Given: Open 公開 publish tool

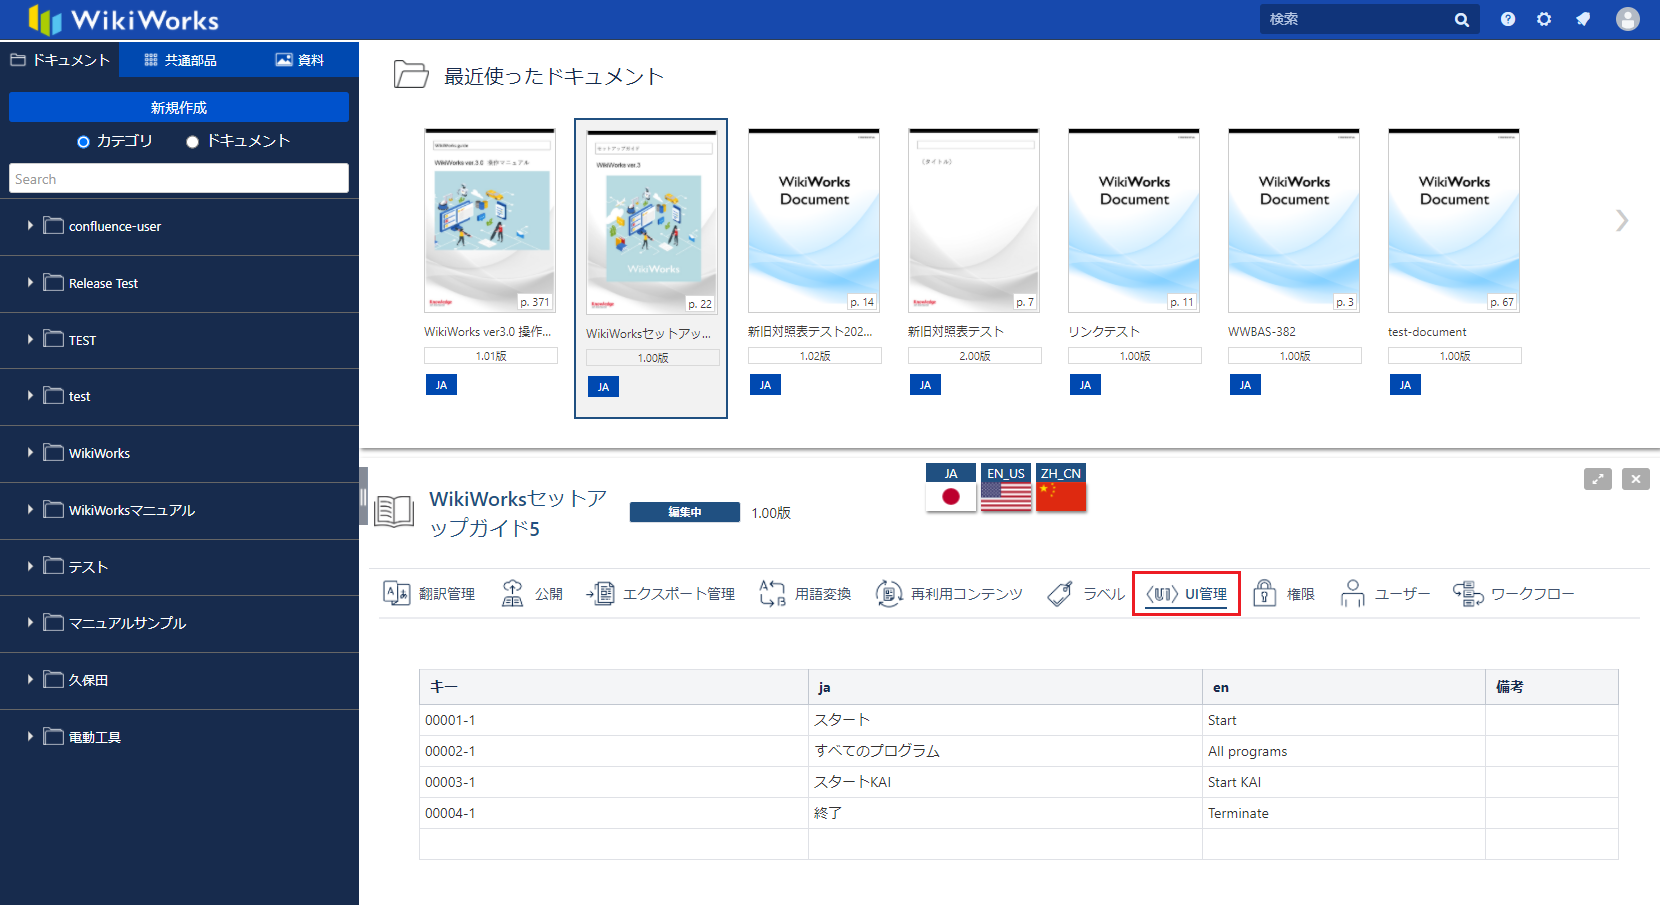Looking at the screenshot, I should click(532, 594).
